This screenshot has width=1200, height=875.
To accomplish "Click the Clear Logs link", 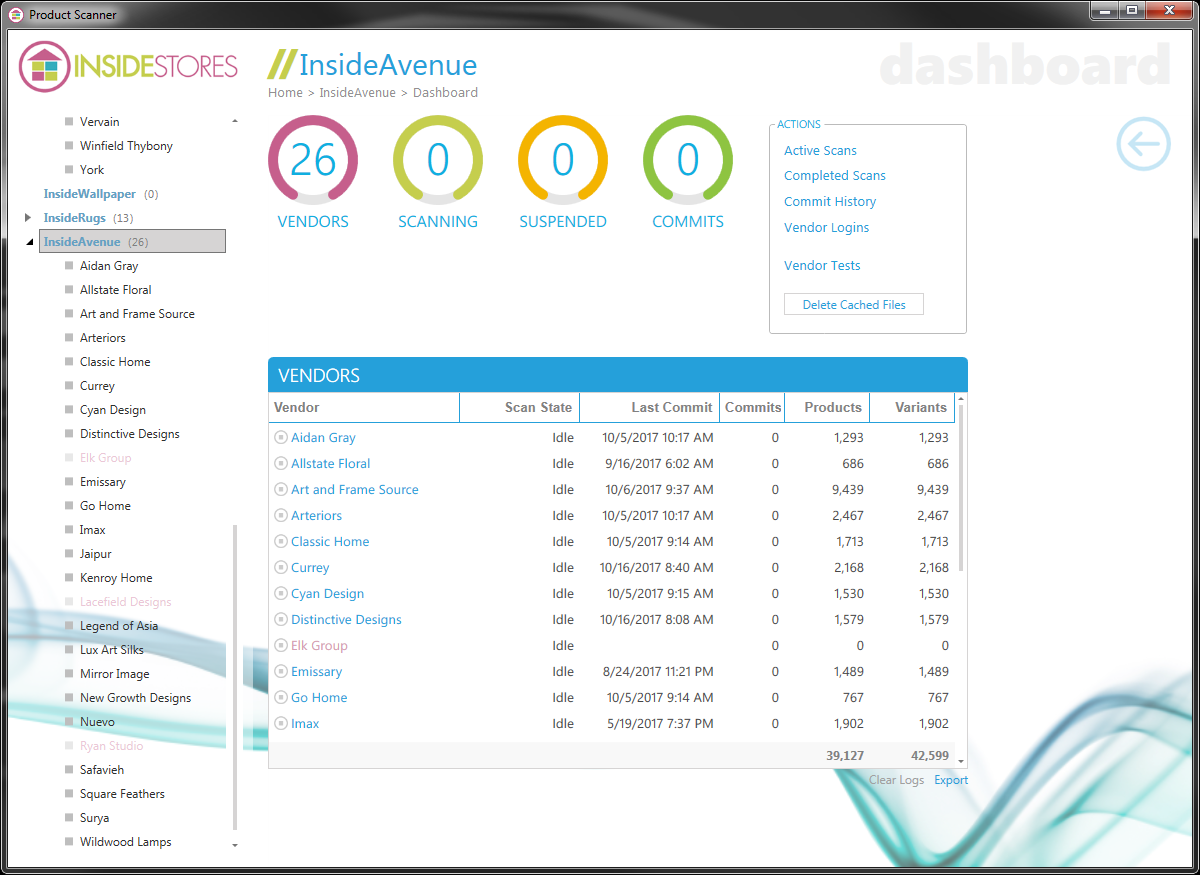I will pos(896,780).
